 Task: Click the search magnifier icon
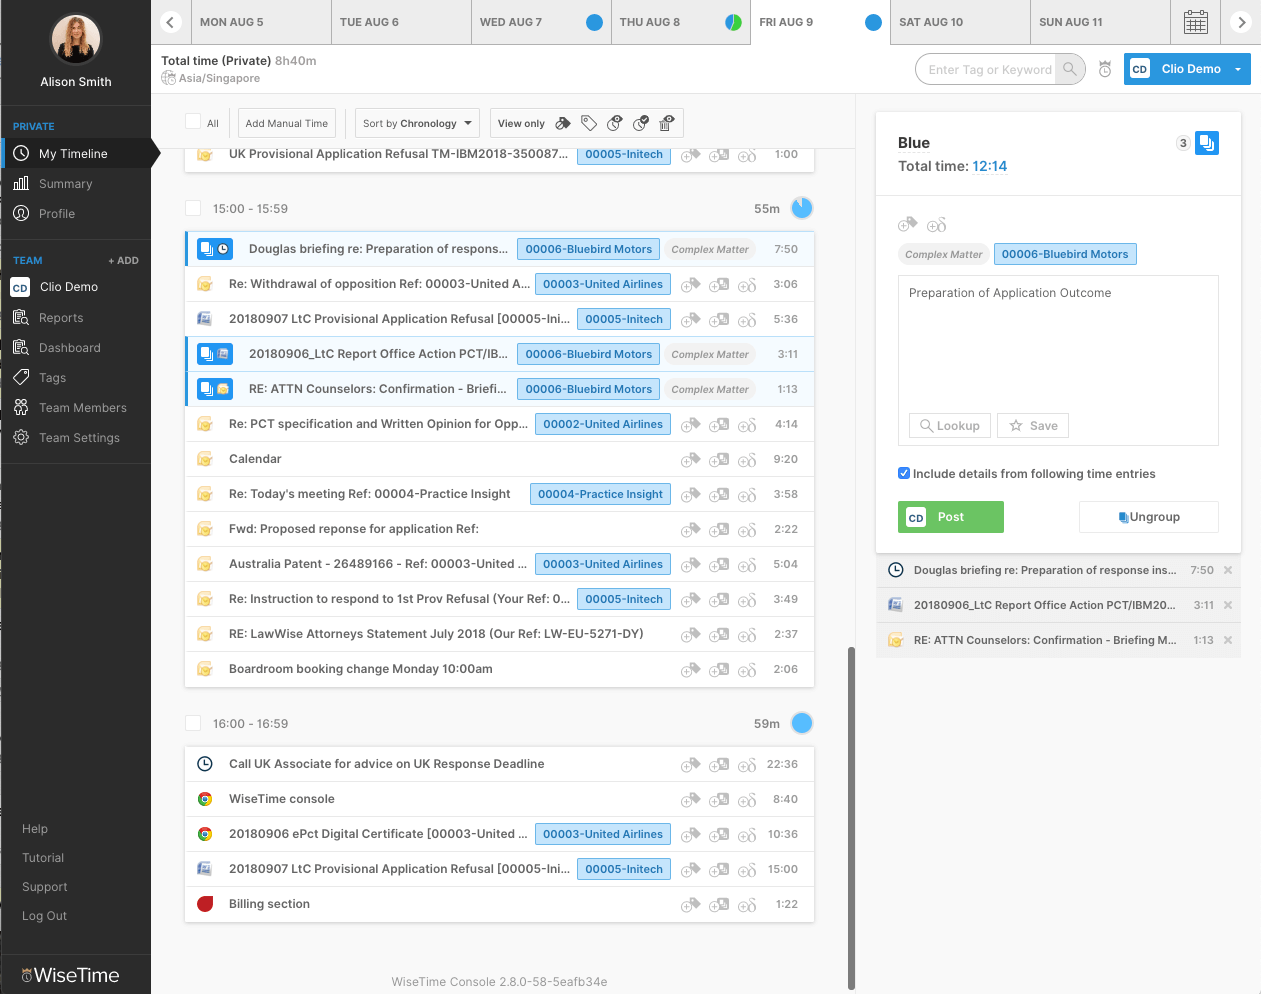1070,69
